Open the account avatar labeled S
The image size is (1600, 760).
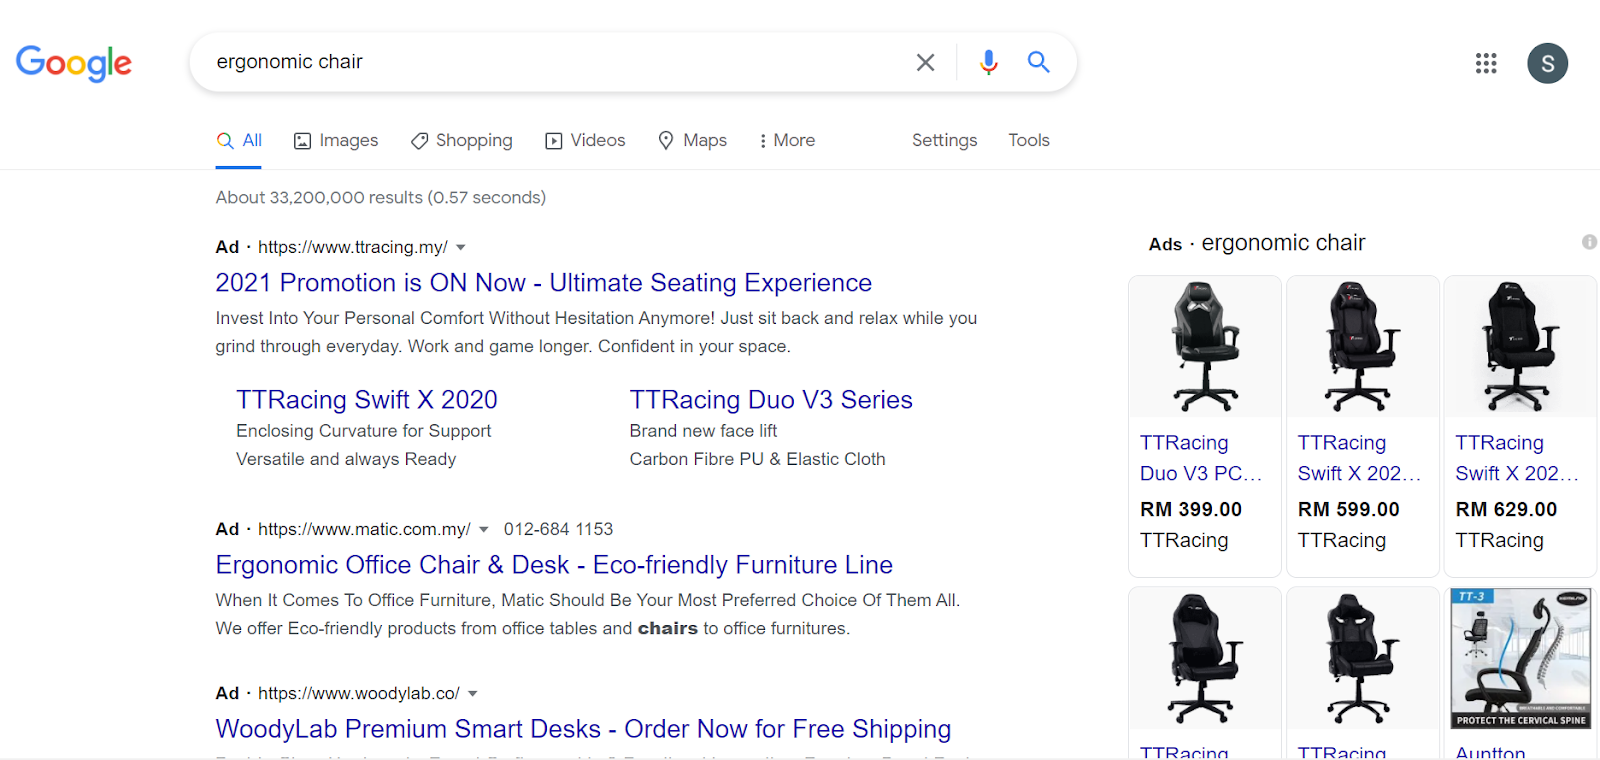1547,63
